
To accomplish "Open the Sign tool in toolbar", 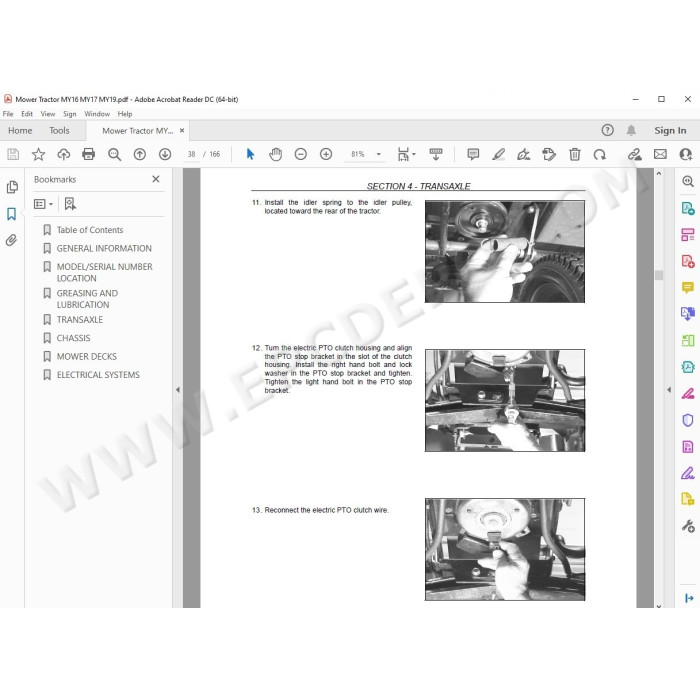I will pyautogui.click(x=524, y=154).
